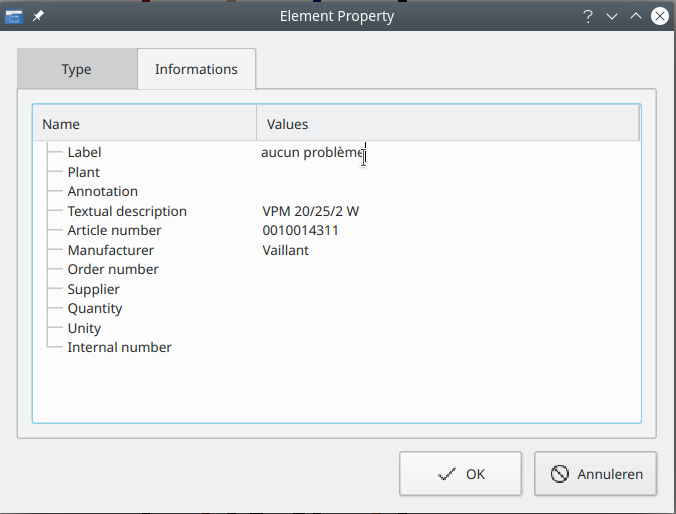Image resolution: width=676 pixels, height=514 pixels.
Task: Click the Name column header
Action: tap(145, 124)
